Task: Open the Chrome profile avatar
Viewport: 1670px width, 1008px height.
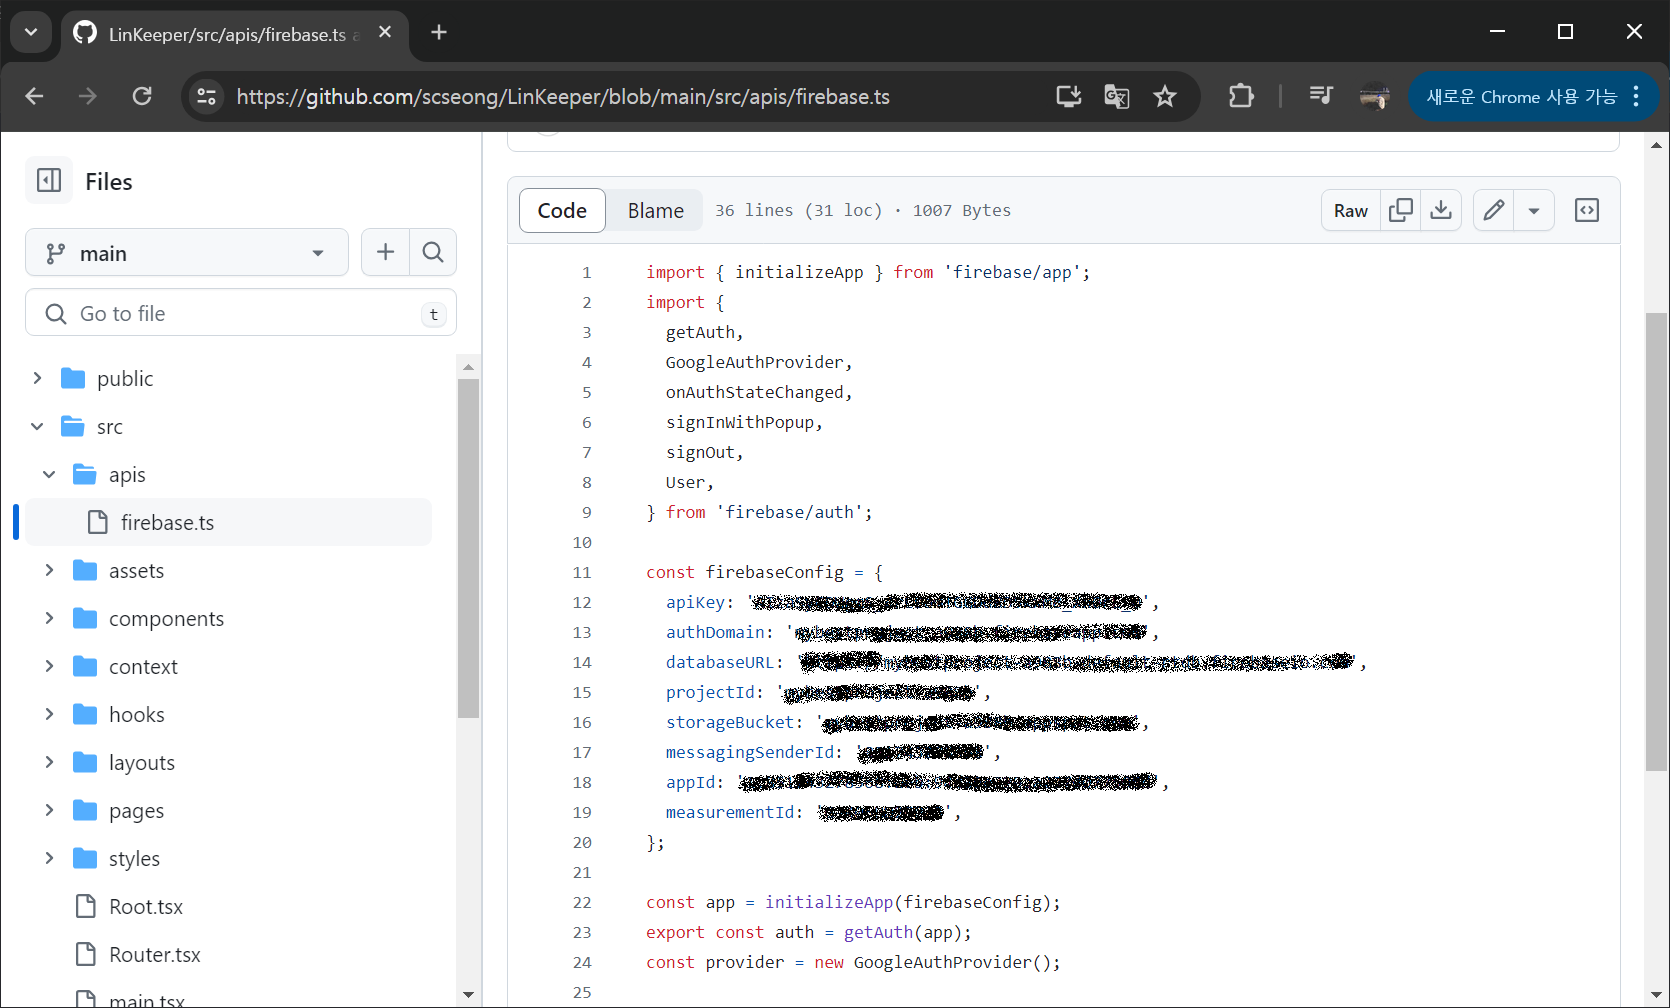Action: [1375, 96]
